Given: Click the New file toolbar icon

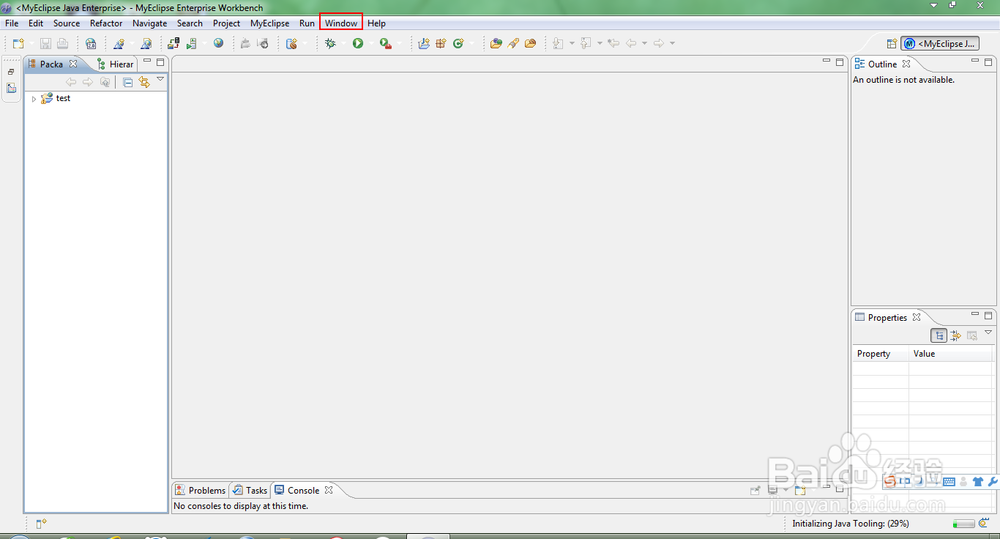Looking at the screenshot, I should 18,43.
